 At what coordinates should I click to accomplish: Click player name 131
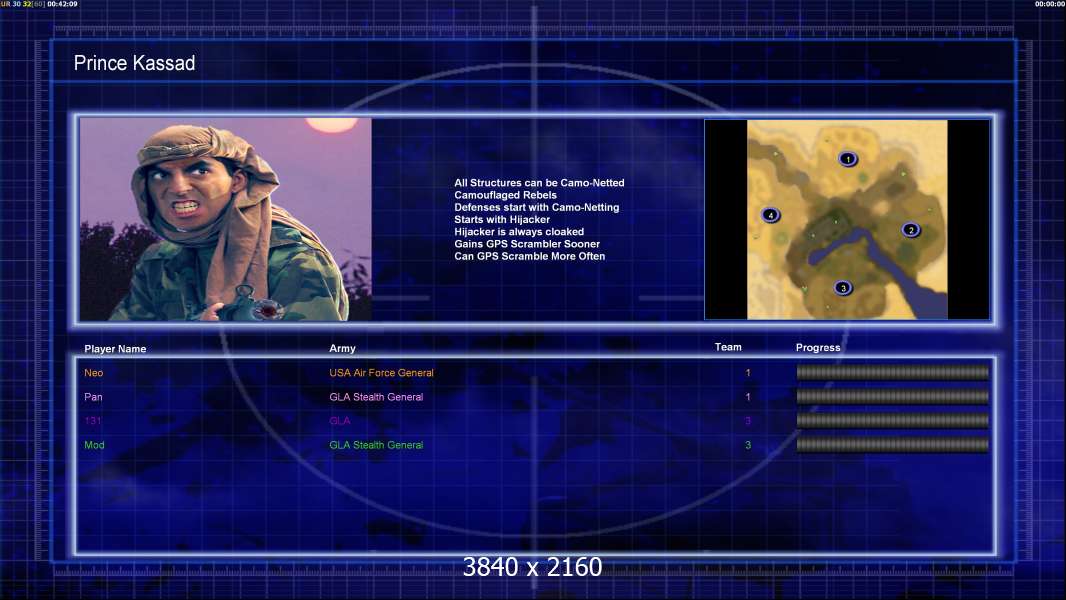tap(92, 421)
